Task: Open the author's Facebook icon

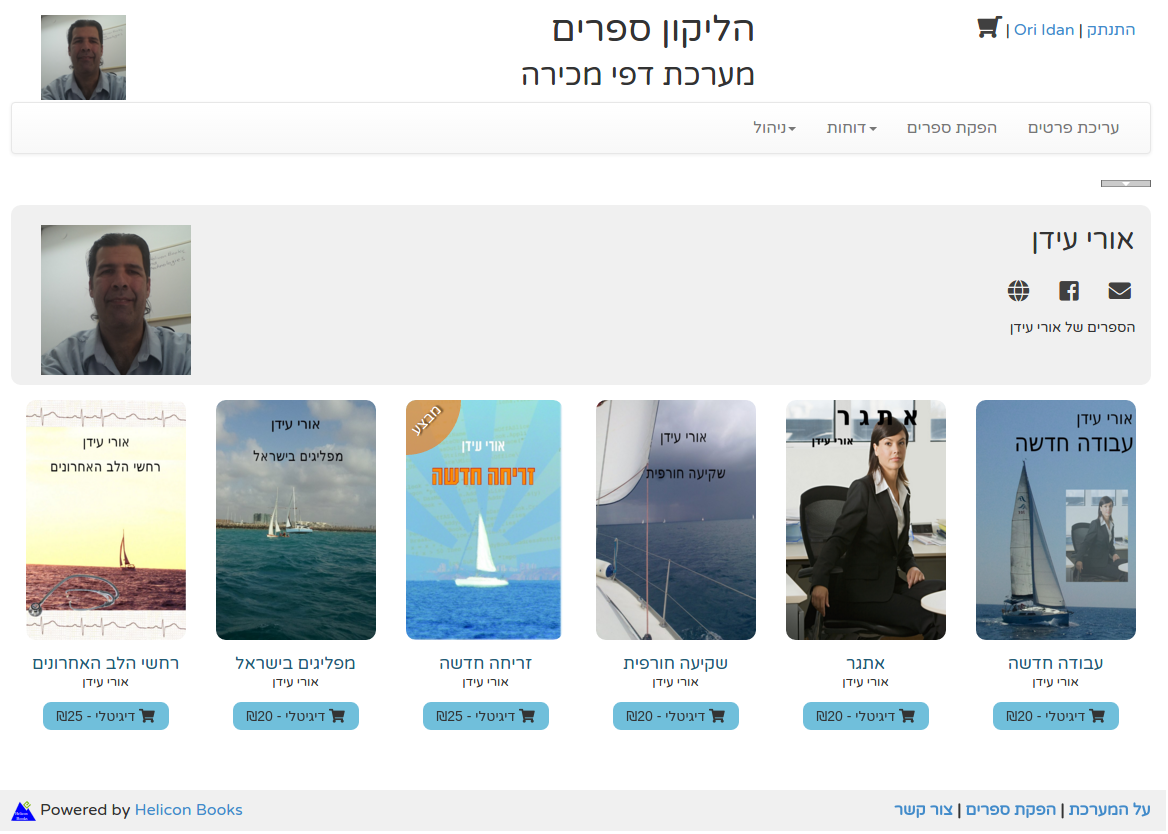Action: pos(1069,290)
